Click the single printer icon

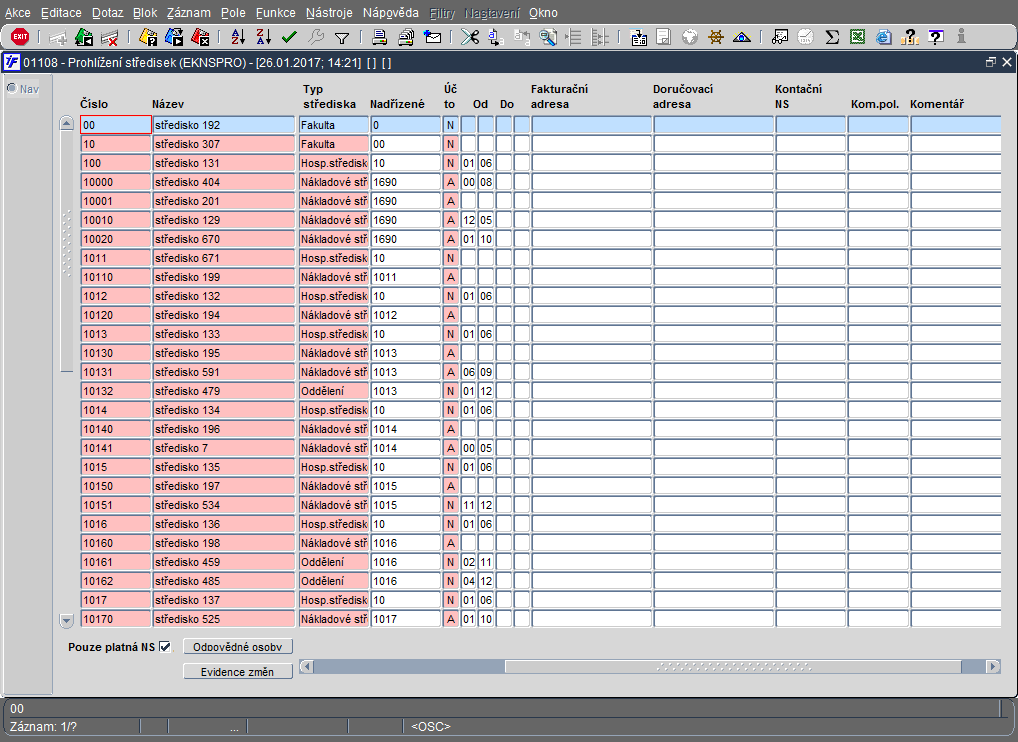coord(379,37)
